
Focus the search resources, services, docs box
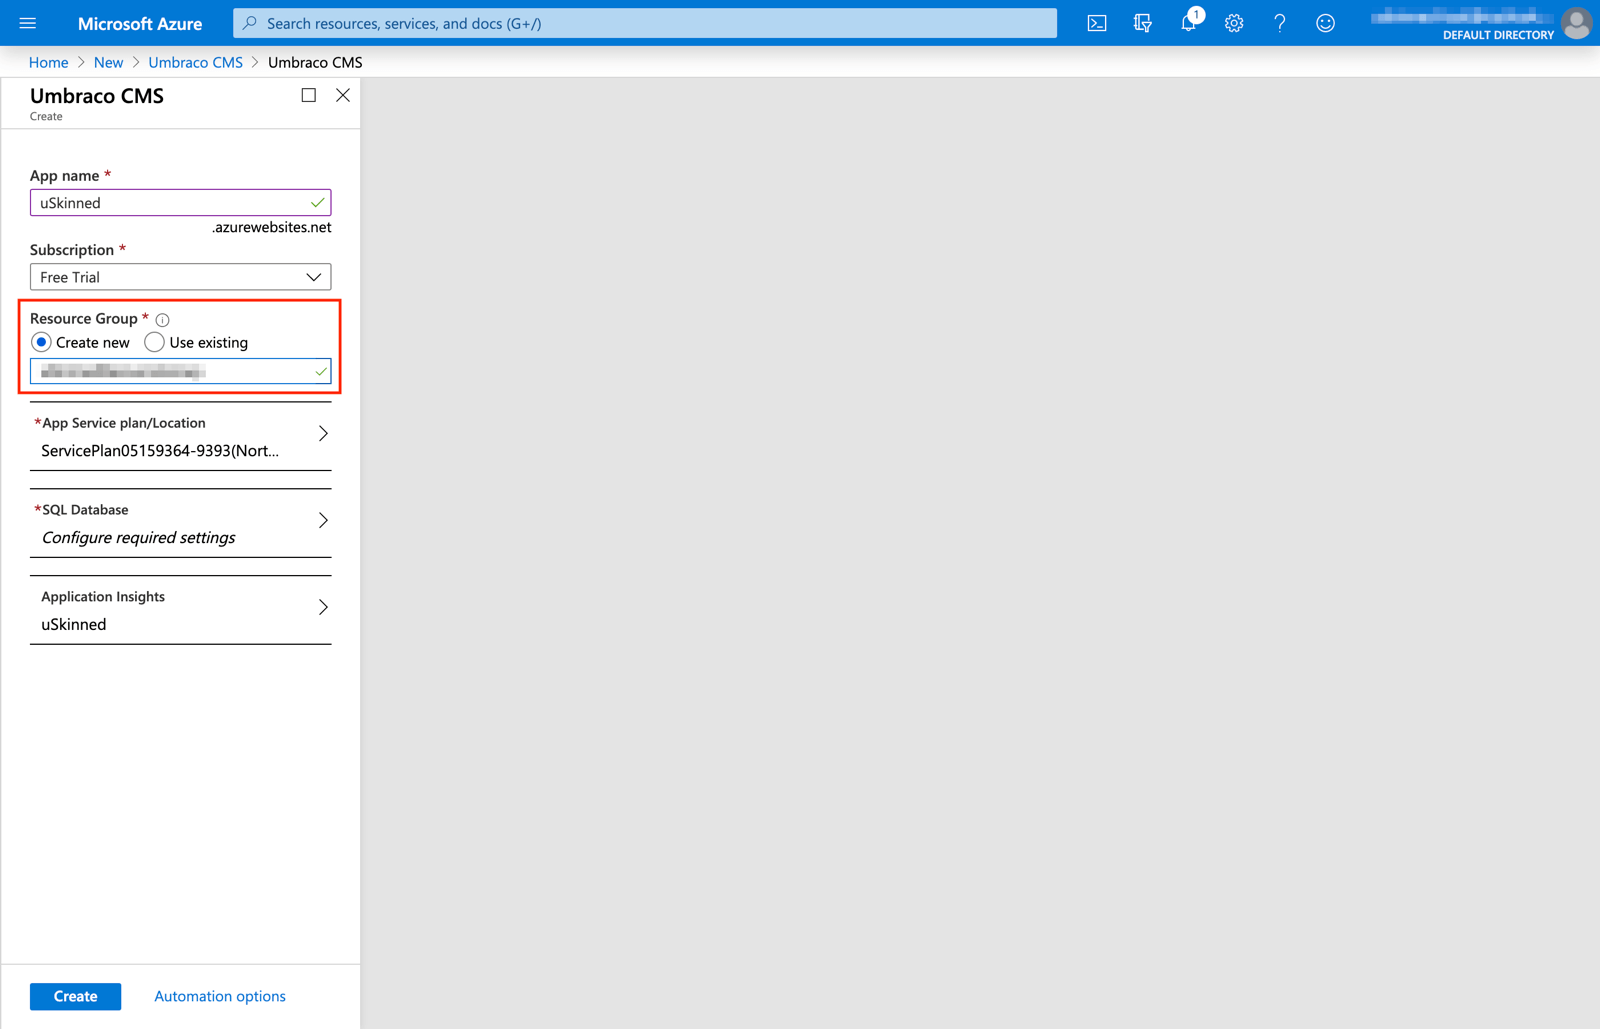[645, 23]
